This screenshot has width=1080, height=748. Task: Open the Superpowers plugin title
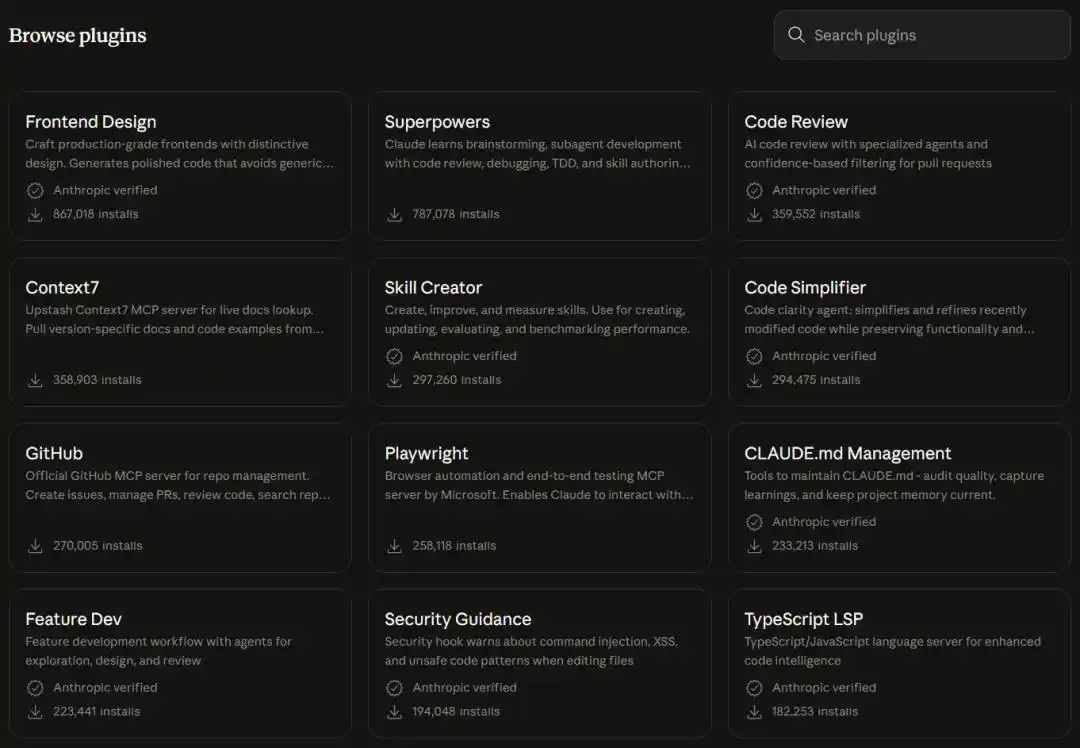pos(437,122)
